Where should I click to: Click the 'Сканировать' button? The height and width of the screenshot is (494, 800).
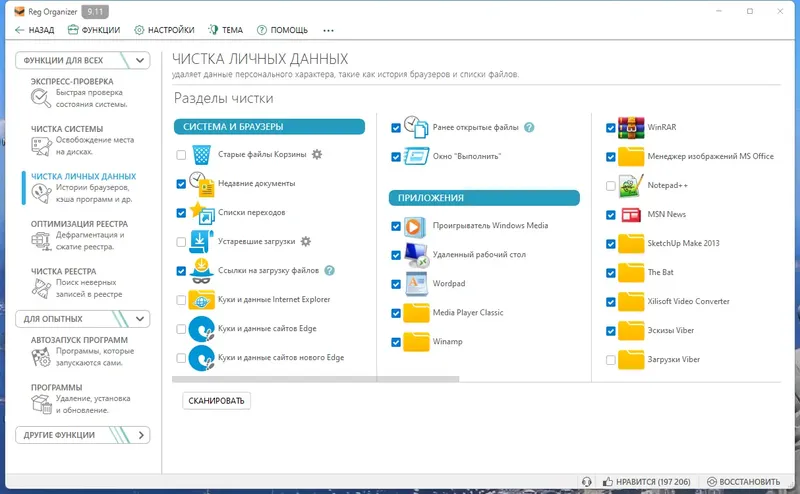coord(216,401)
